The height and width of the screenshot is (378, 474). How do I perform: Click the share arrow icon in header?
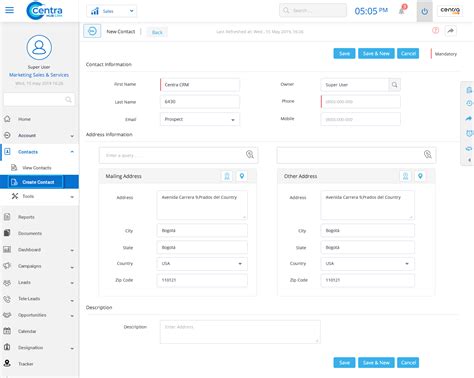(x=451, y=31)
